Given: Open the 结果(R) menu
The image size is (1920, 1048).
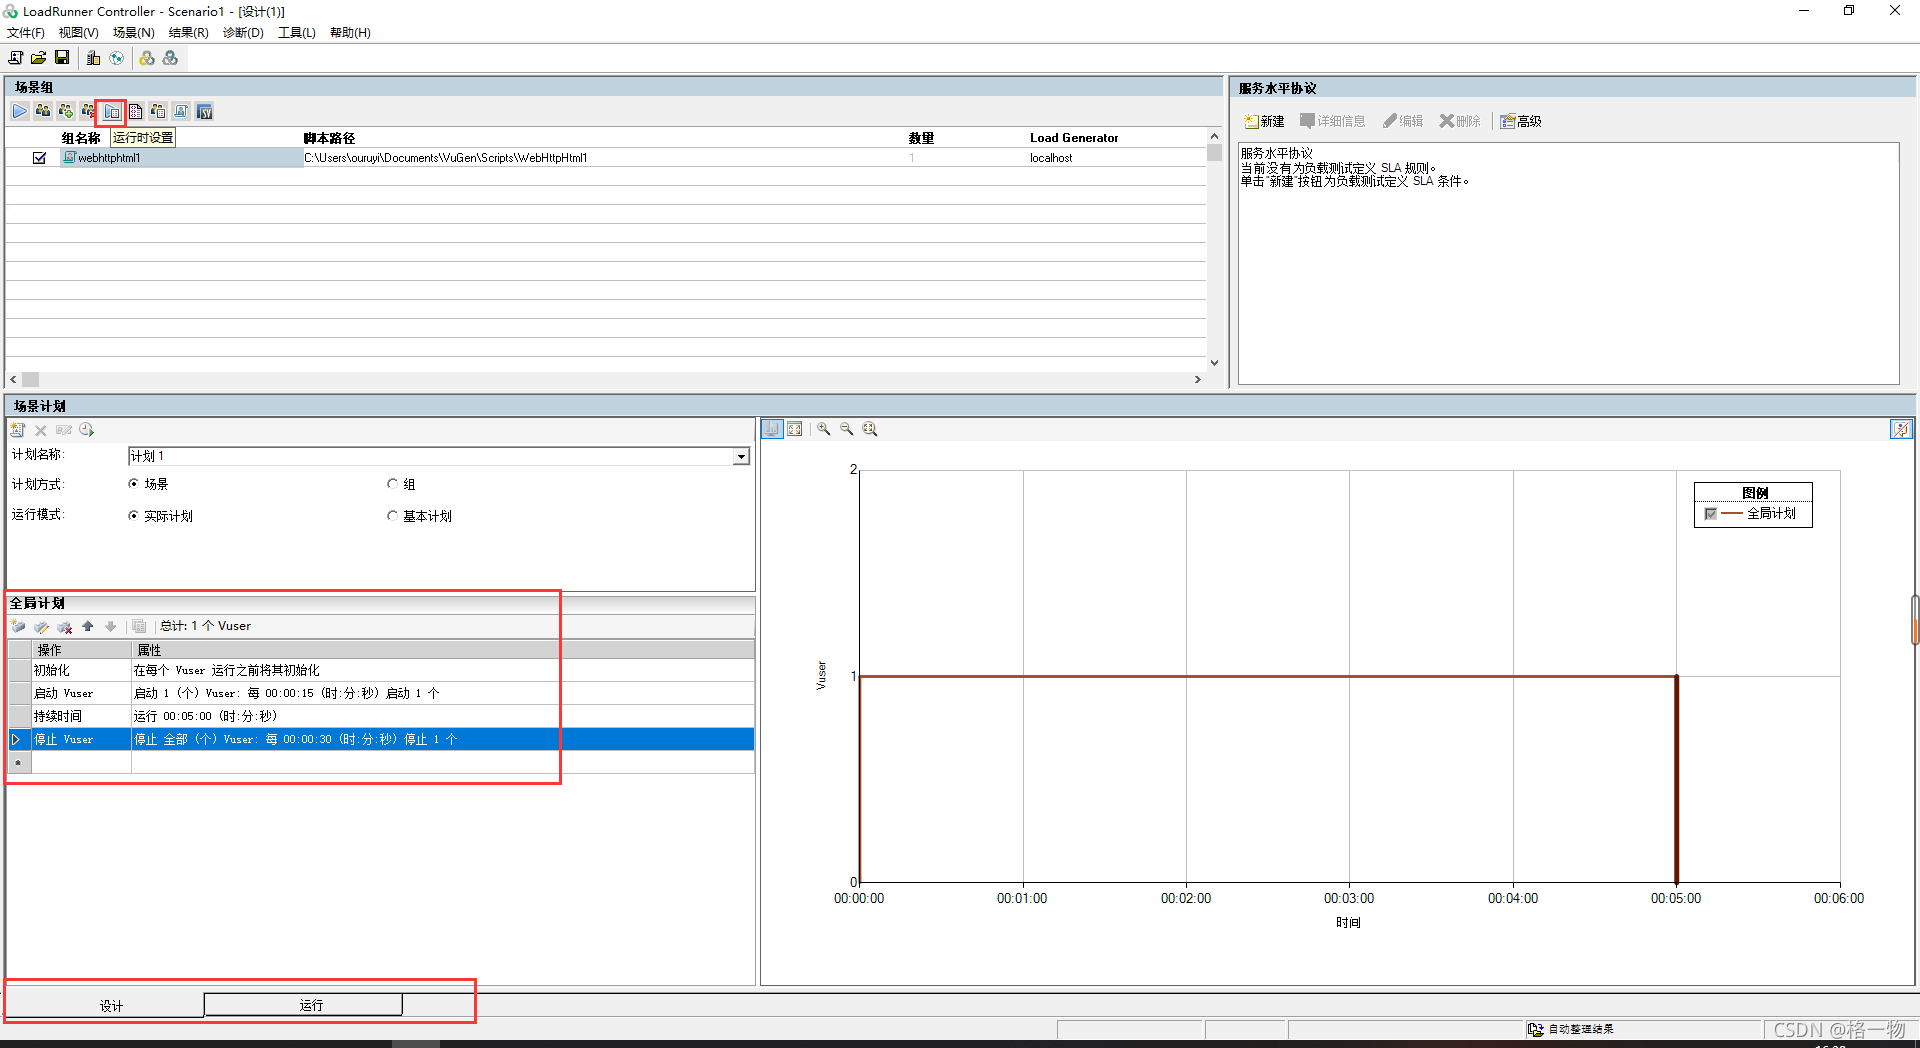Looking at the screenshot, I should click(x=188, y=33).
